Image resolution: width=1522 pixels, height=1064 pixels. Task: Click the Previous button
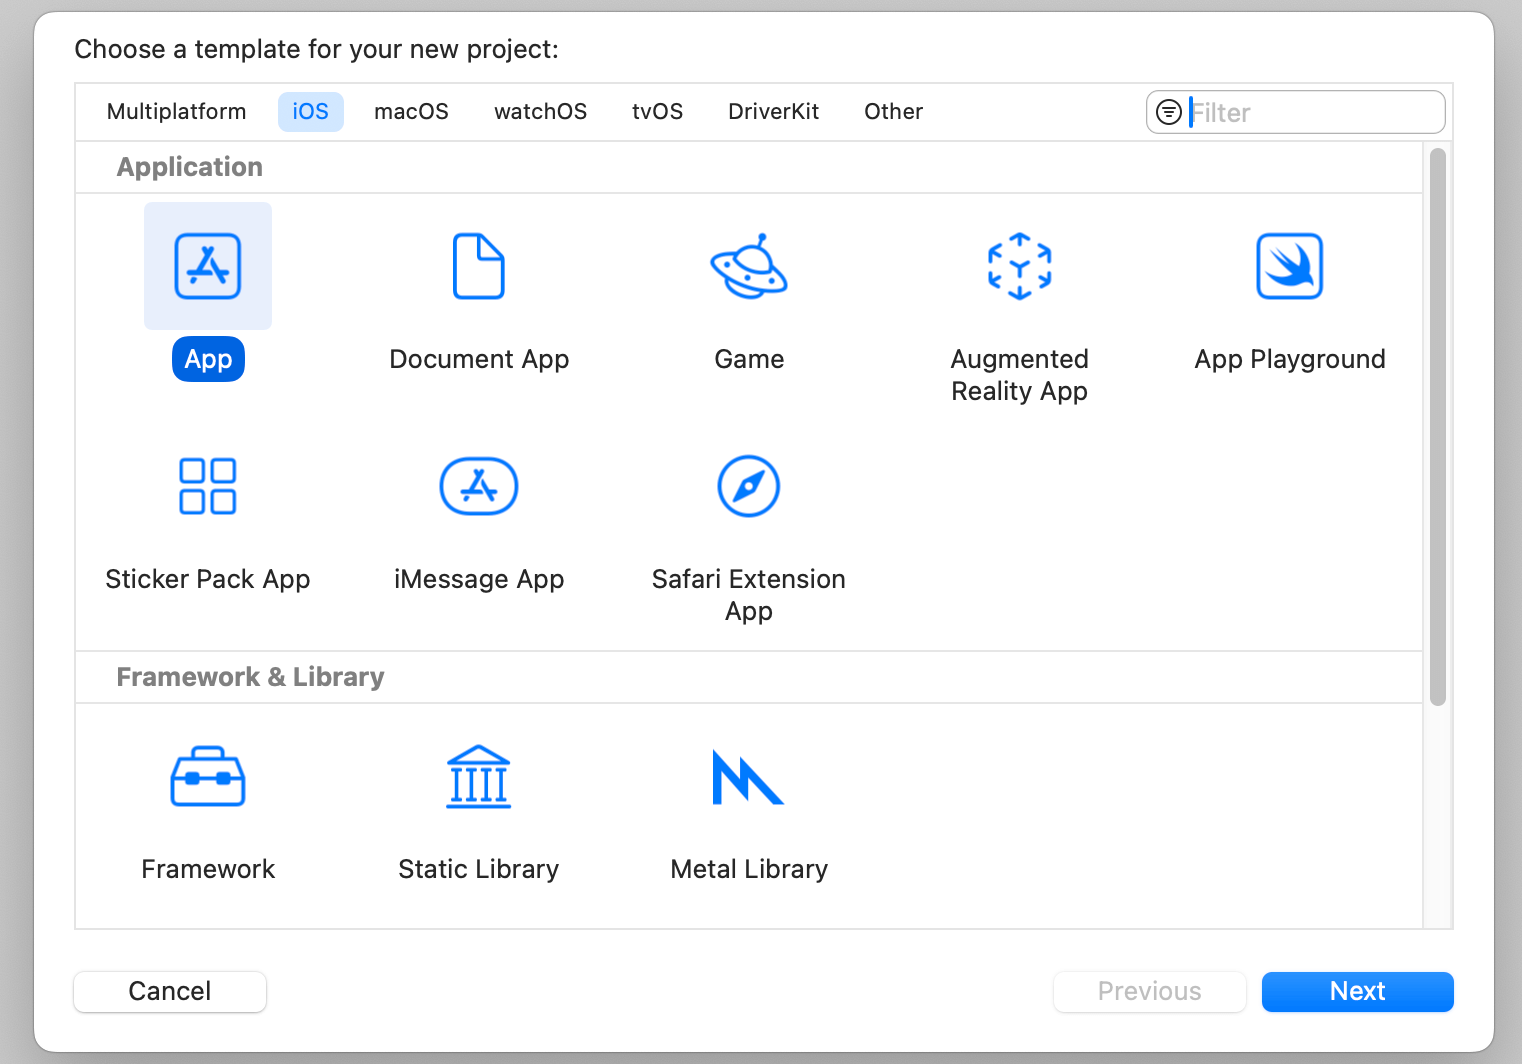point(1149,991)
